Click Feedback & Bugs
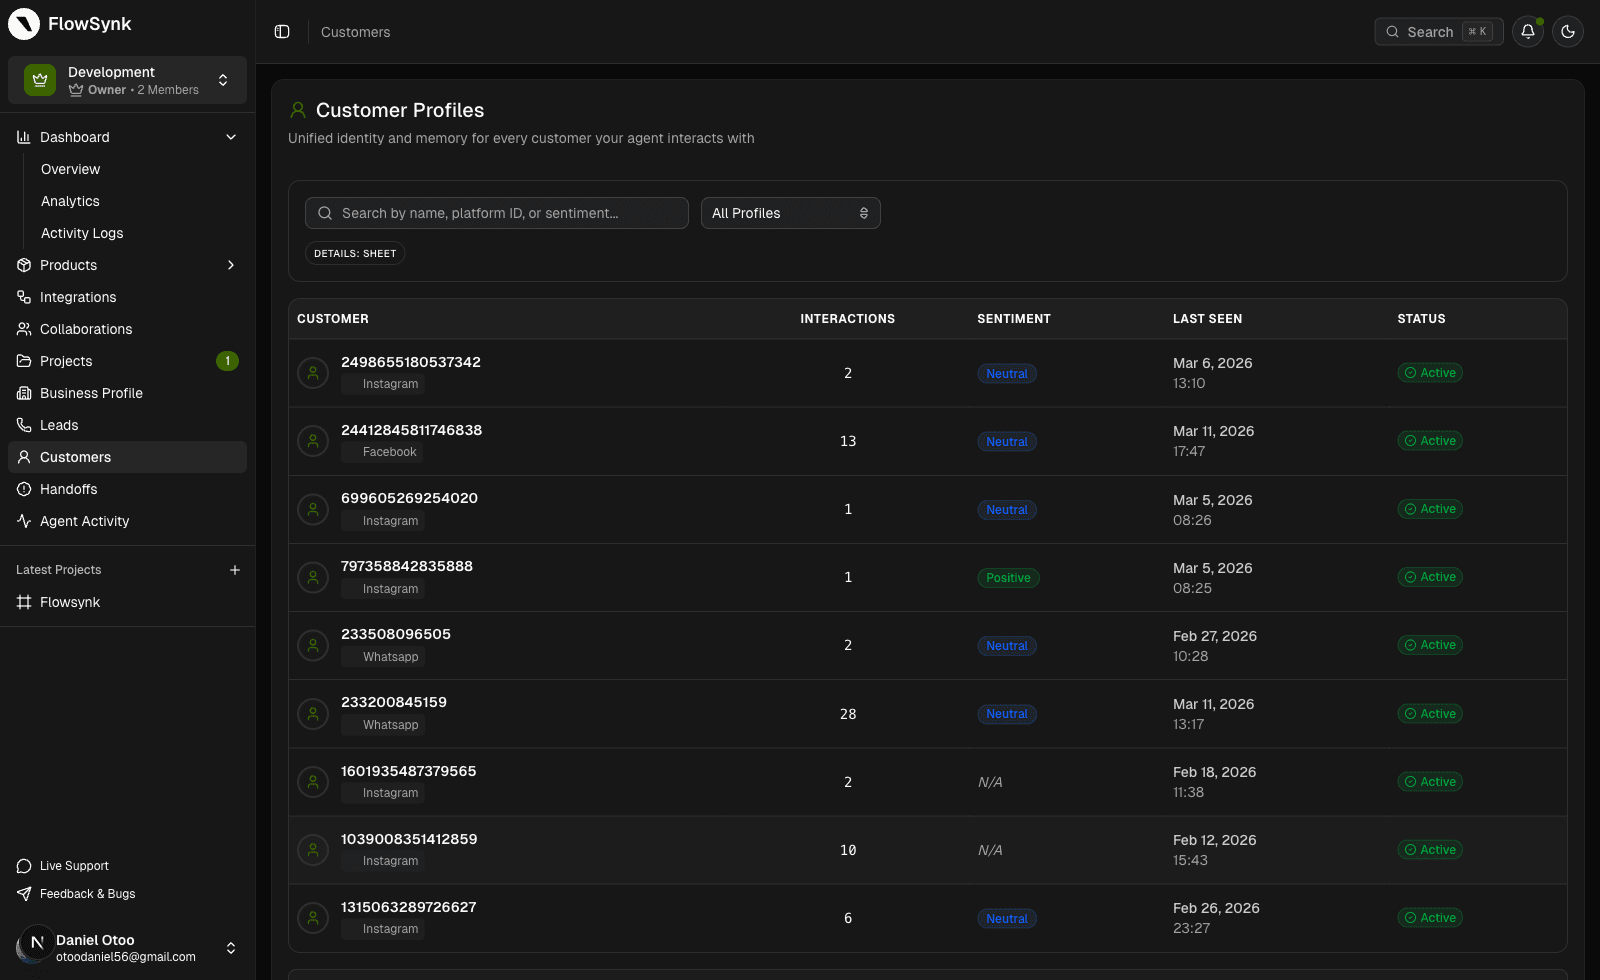 click(x=86, y=893)
